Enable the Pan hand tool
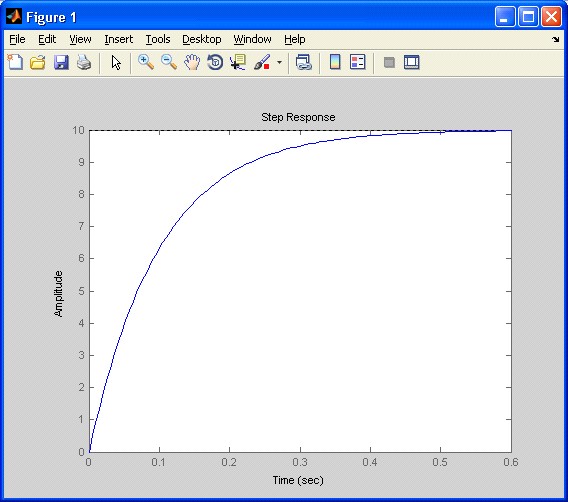The width and height of the screenshot is (568, 502). (x=192, y=62)
